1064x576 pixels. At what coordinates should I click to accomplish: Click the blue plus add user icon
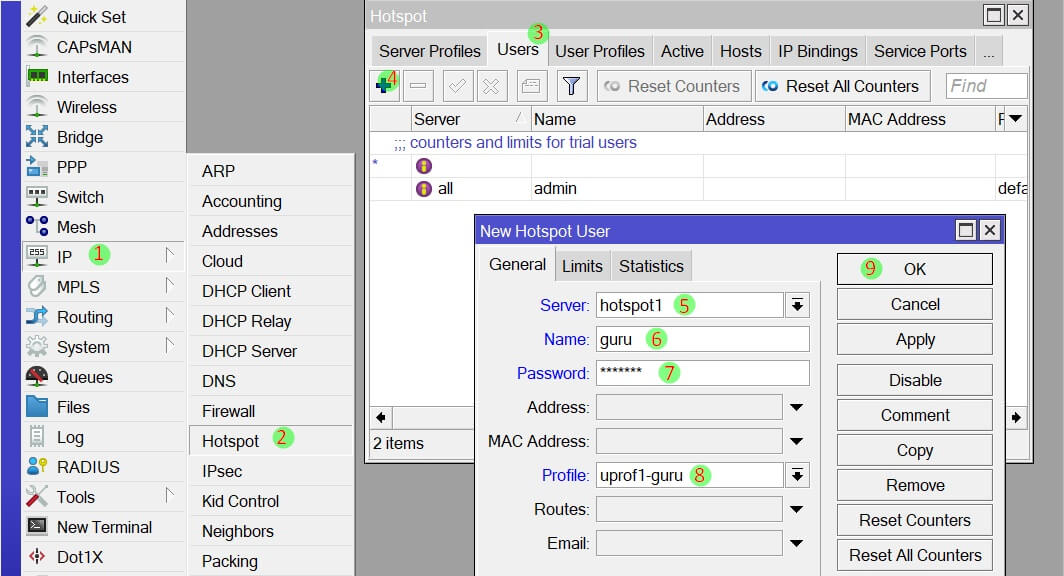click(x=383, y=86)
